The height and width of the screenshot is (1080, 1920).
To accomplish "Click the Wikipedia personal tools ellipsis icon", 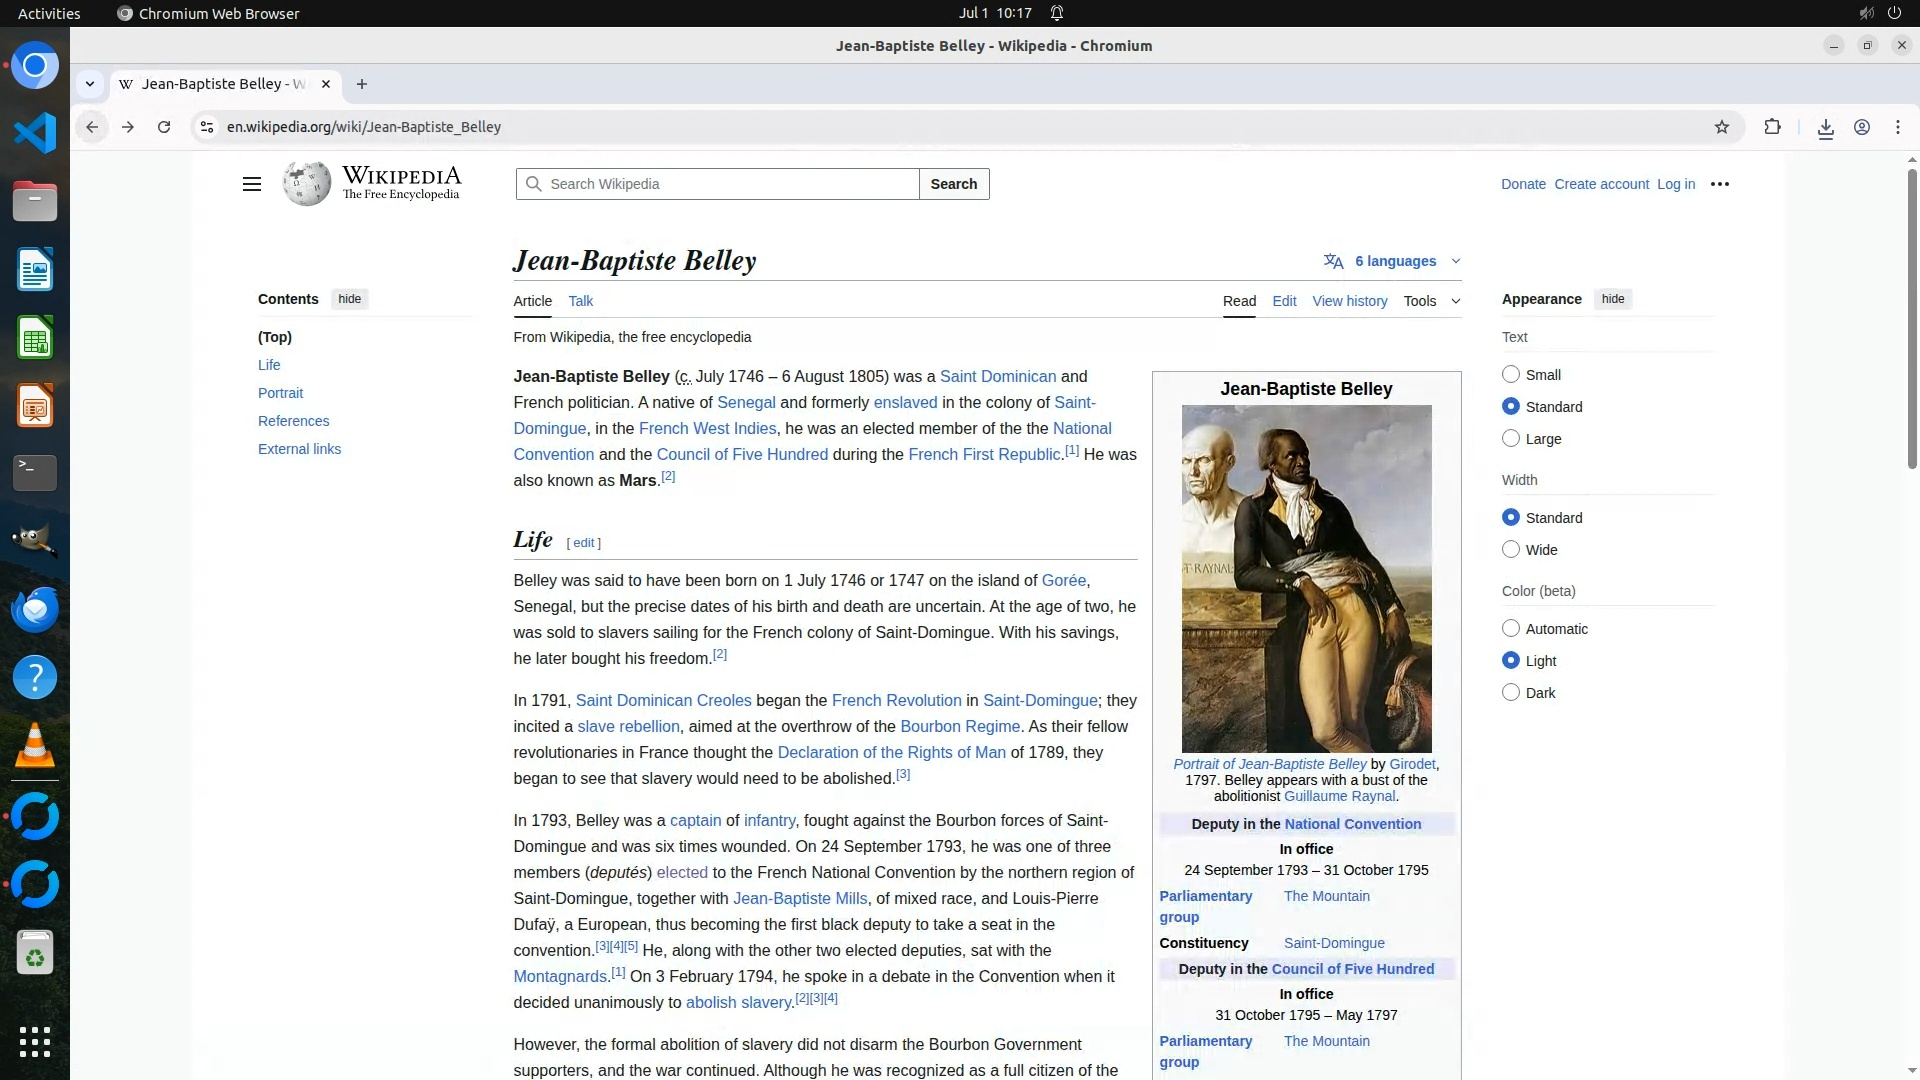I will [1719, 184].
